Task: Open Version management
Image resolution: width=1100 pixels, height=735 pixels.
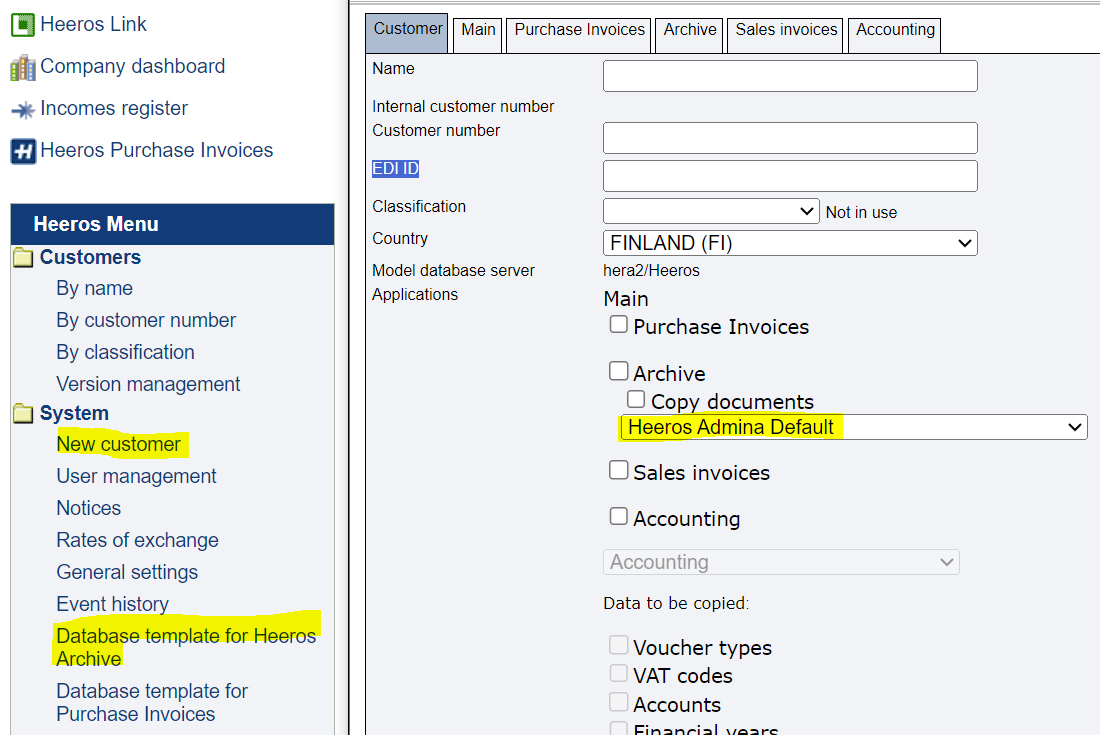Action: (148, 384)
